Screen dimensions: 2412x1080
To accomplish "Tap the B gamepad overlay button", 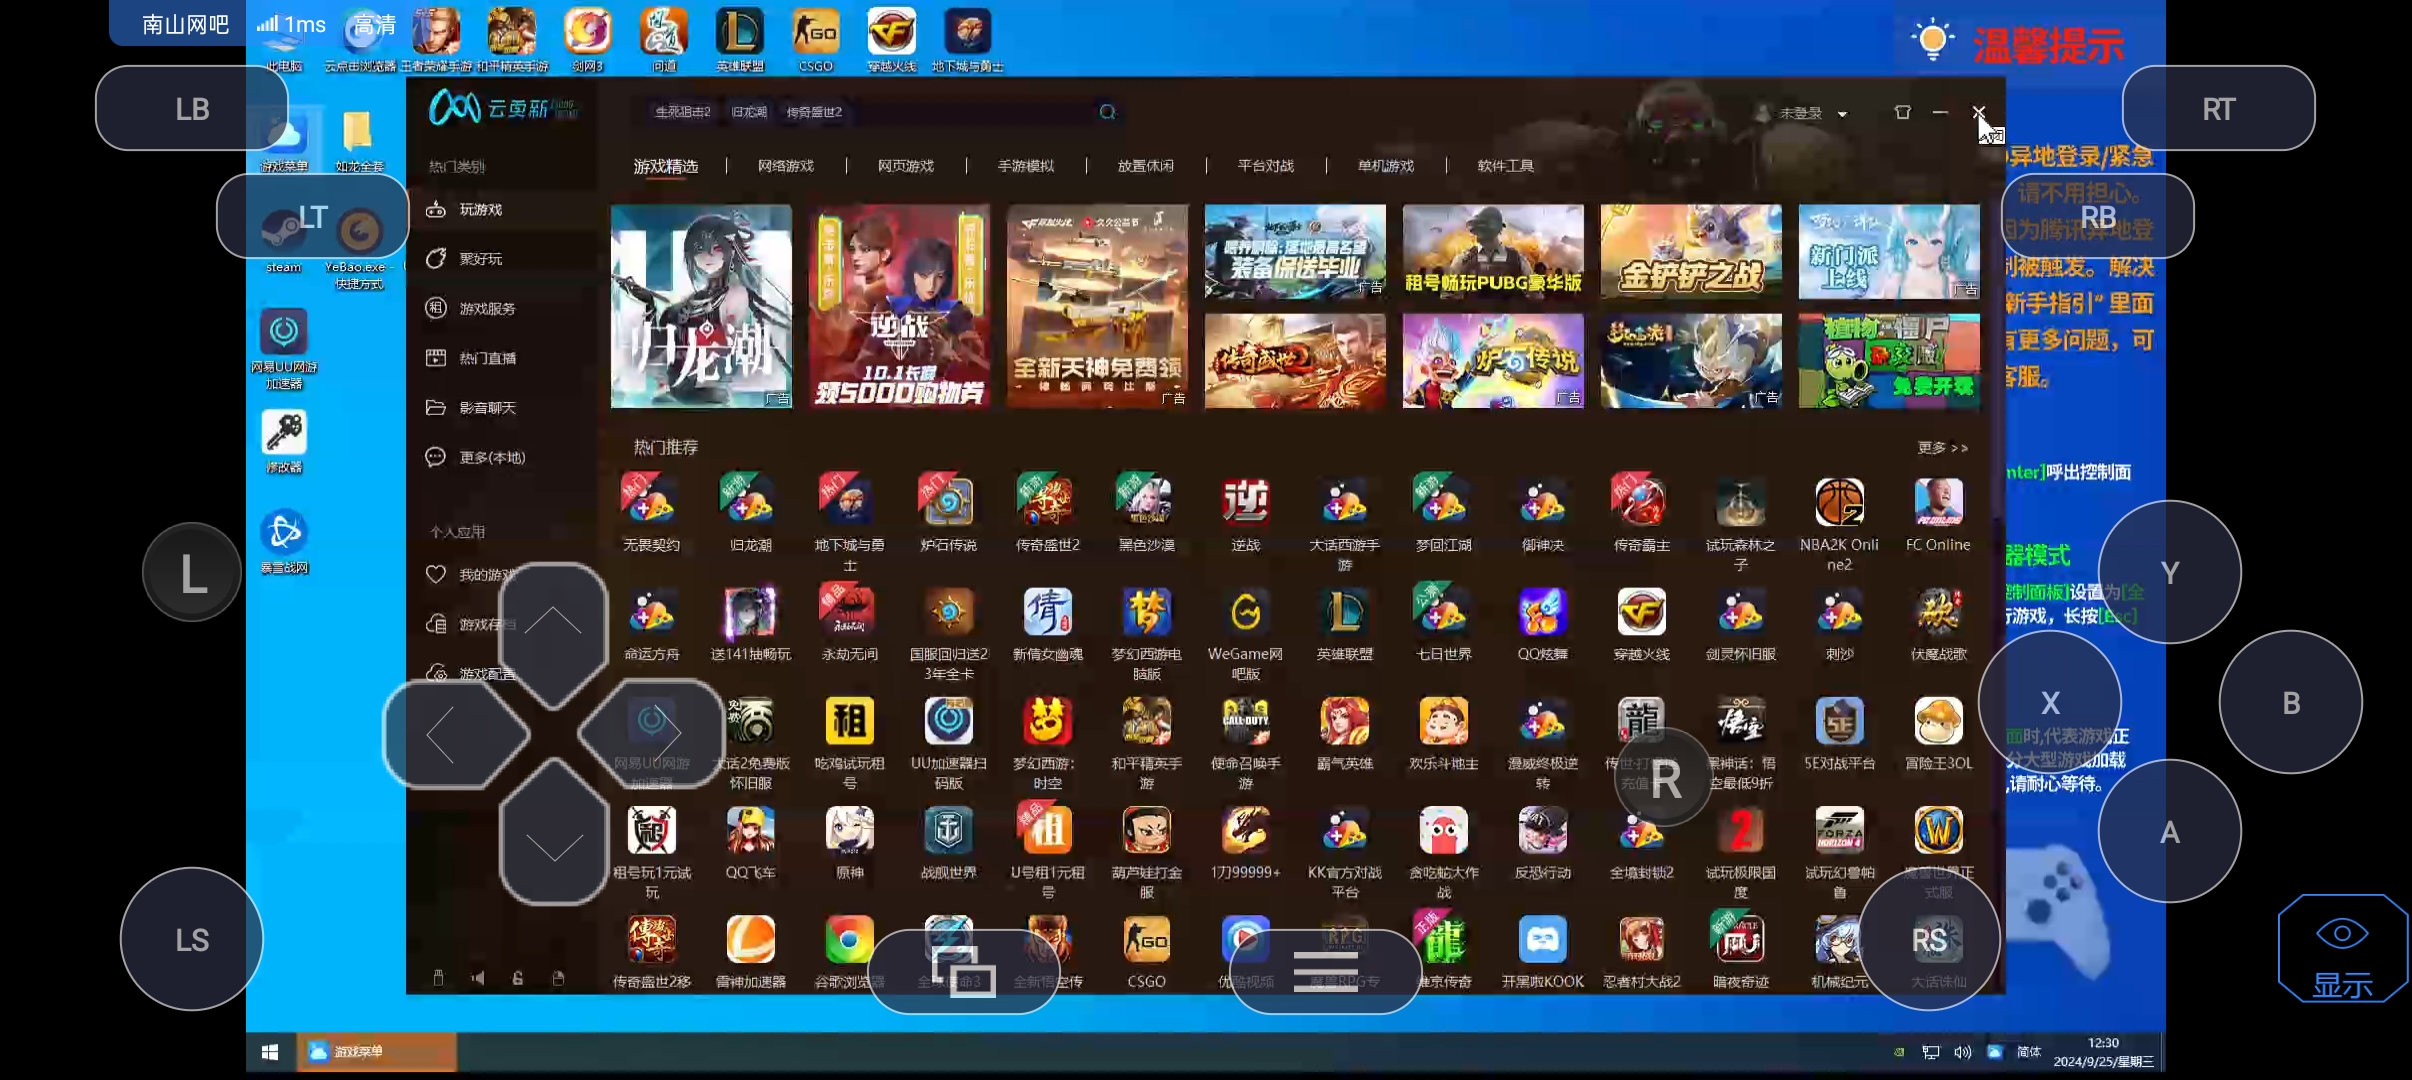I will click(x=2290, y=702).
